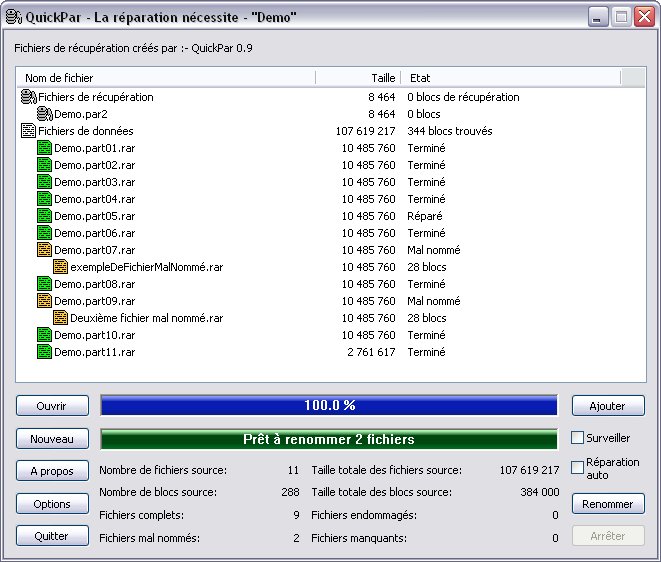This screenshot has width=661, height=562.
Task: Select the Demo.part01.rar file name
Action: pos(94,148)
